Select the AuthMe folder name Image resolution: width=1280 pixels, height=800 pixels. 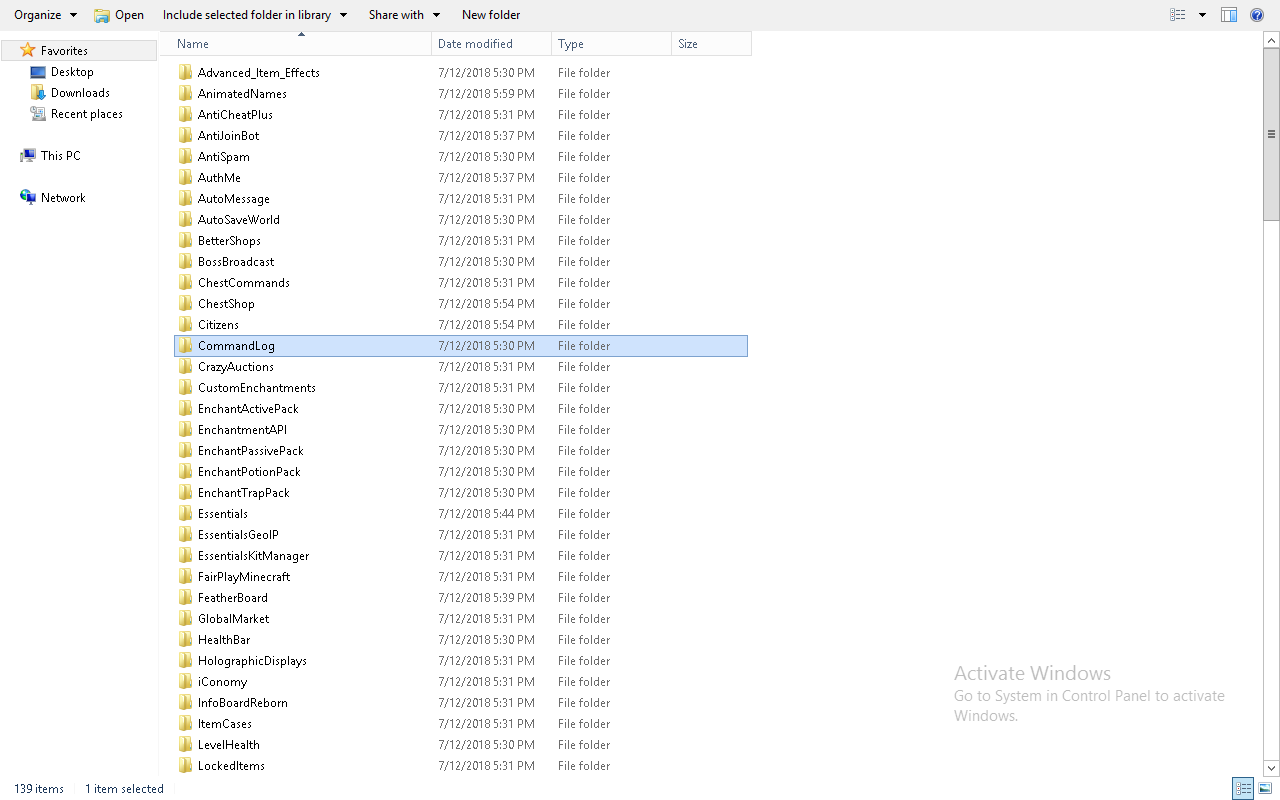tap(219, 178)
